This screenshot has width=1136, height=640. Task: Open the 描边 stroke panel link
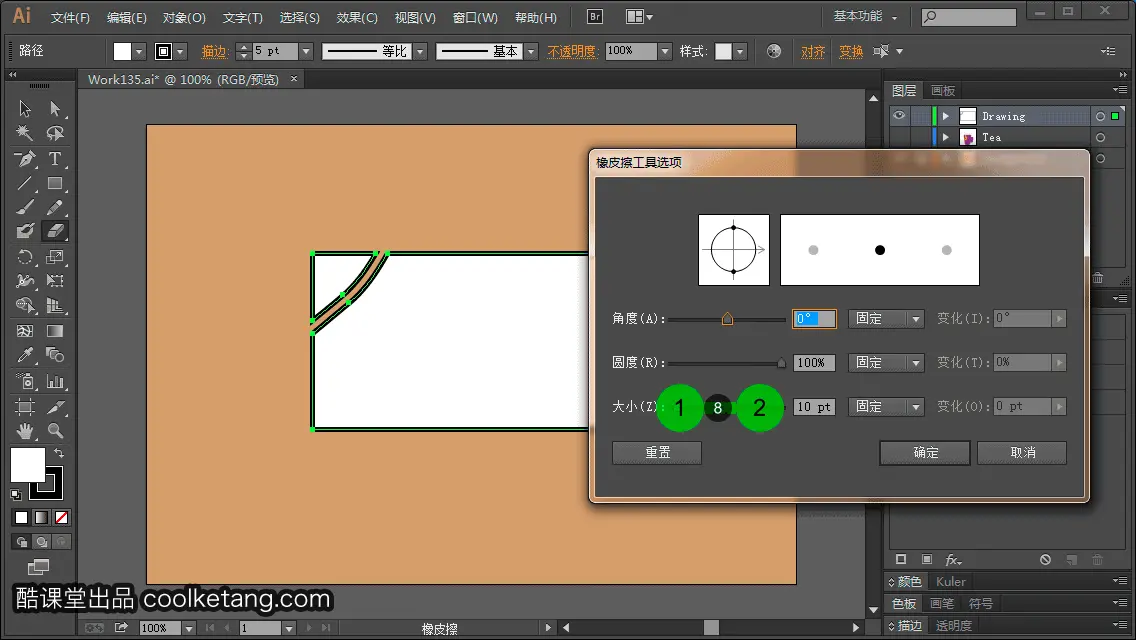coord(214,51)
